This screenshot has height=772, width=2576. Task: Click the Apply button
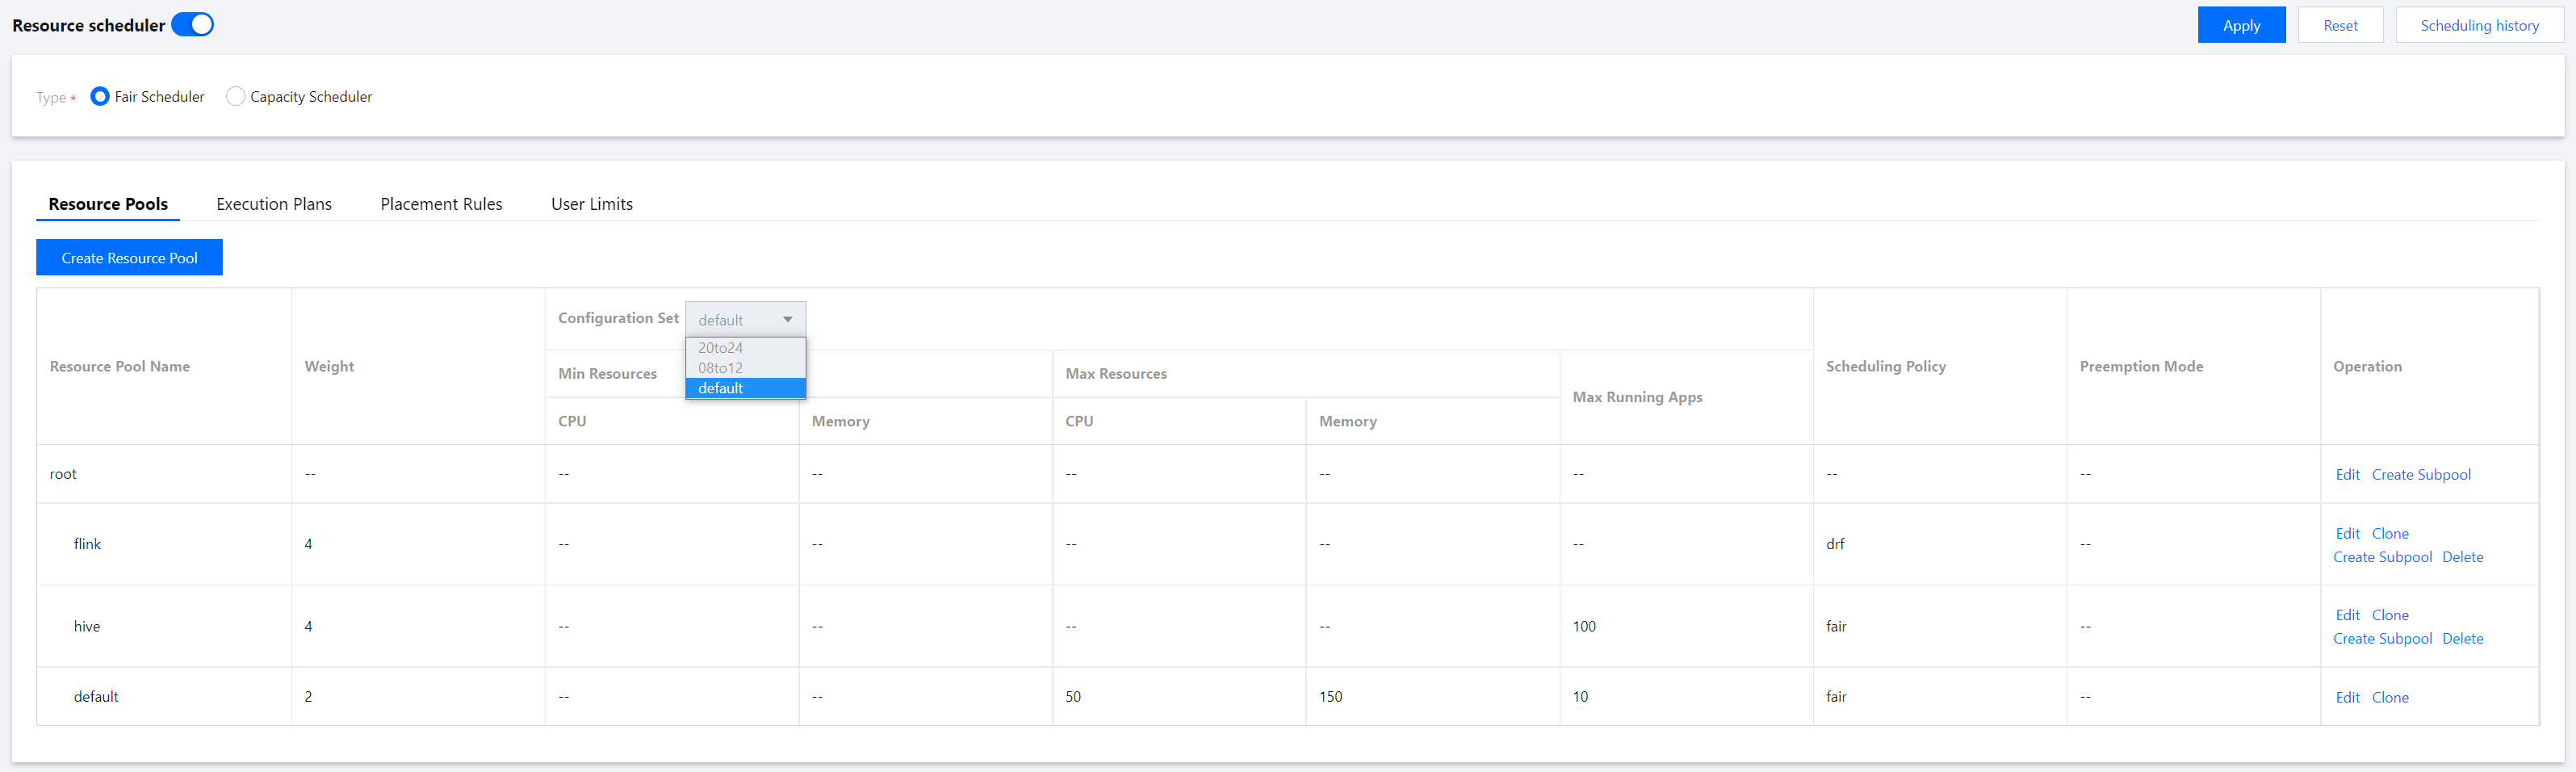(x=2241, y=25)
